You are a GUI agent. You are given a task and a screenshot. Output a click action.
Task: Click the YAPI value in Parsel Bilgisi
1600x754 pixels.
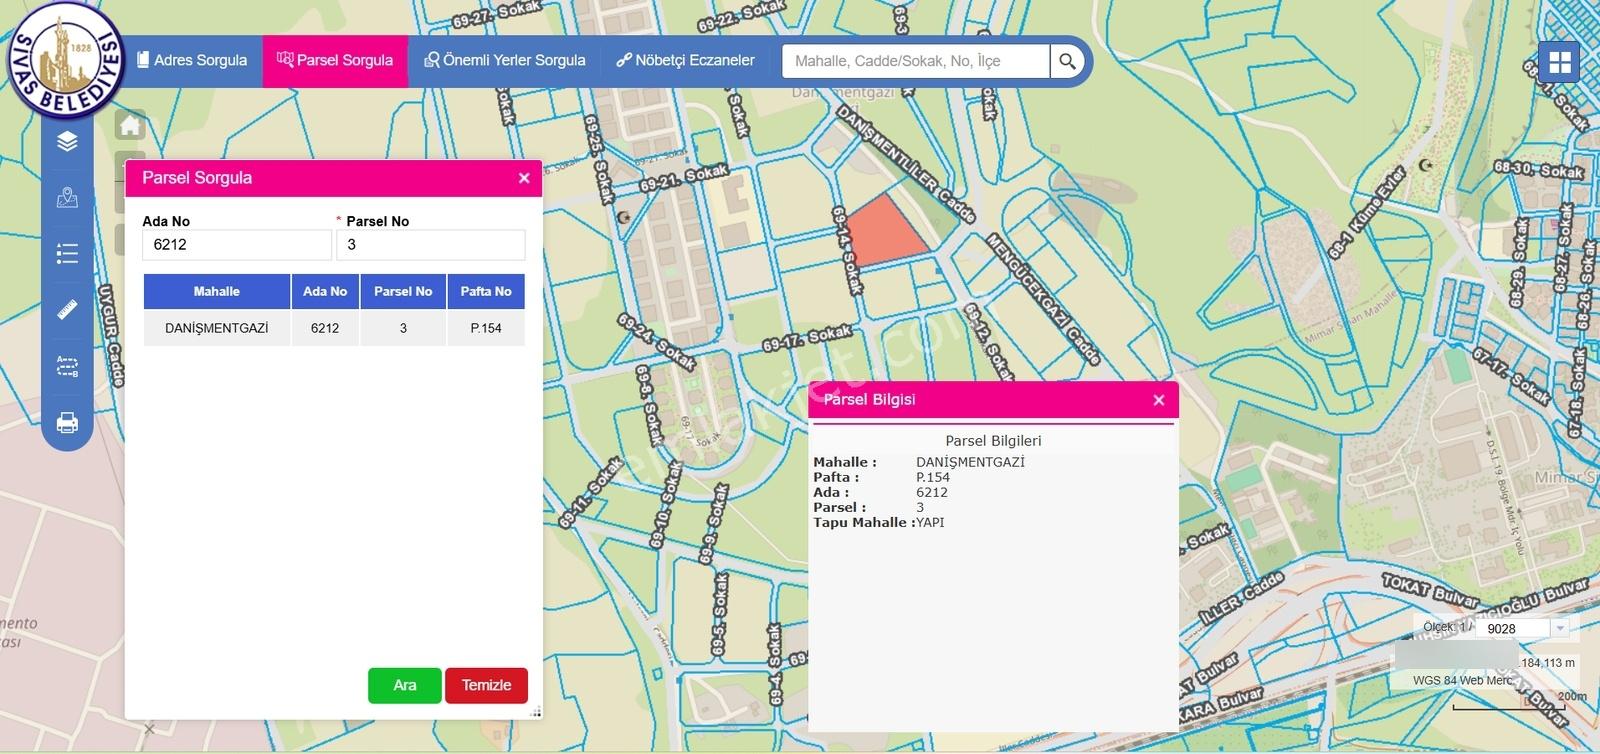pyautogui.click(x=930, y=522)
